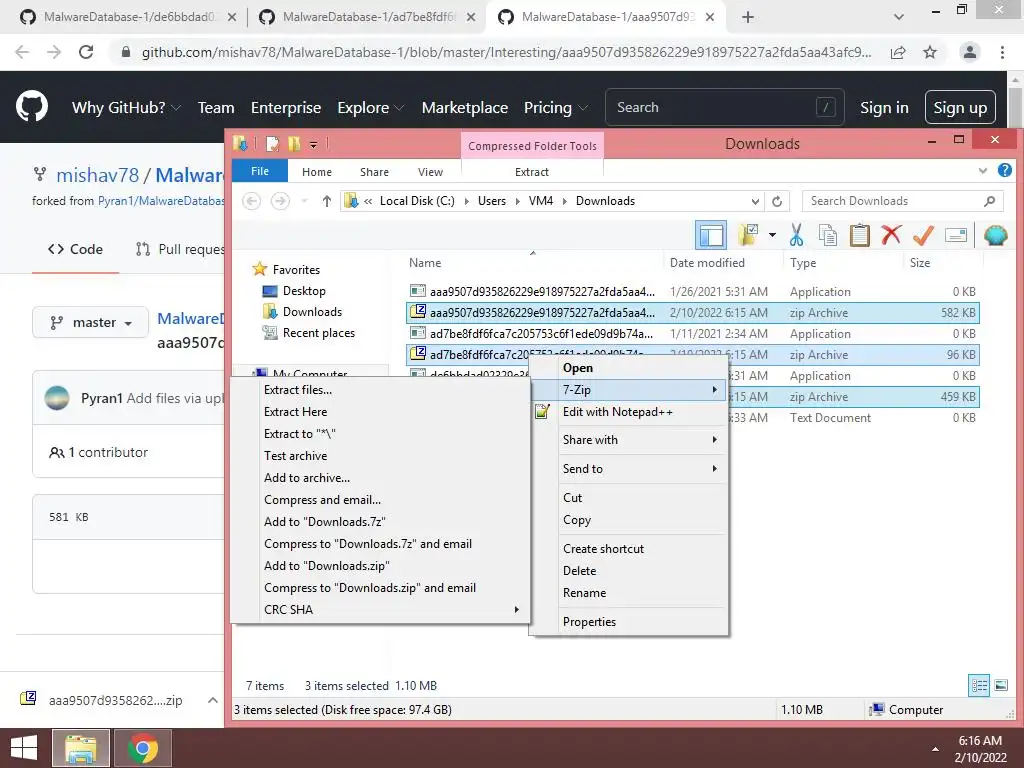Expand the 7-Zip submenu arrow
This screenshot has width=1024, height=768.
point(714,390)
